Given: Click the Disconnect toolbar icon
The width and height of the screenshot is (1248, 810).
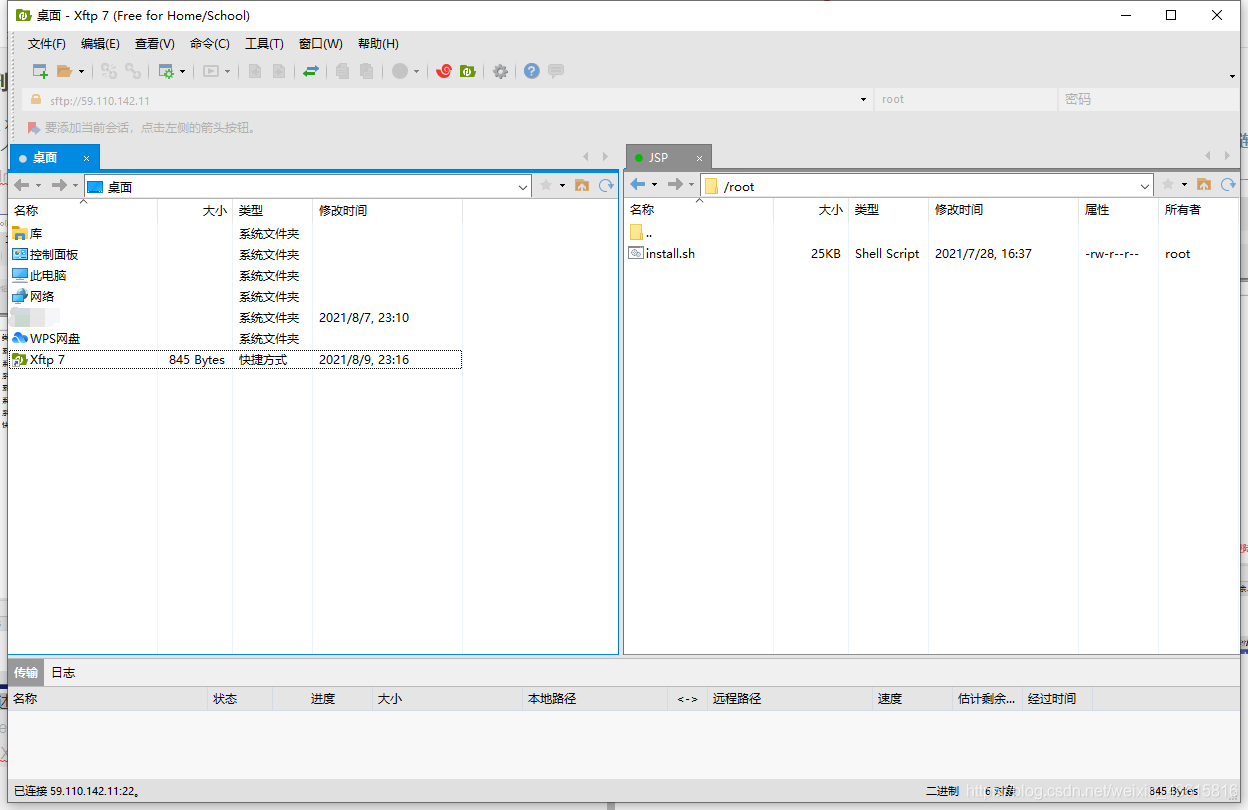Looking at the screenshot, I should tap(133, 71).
